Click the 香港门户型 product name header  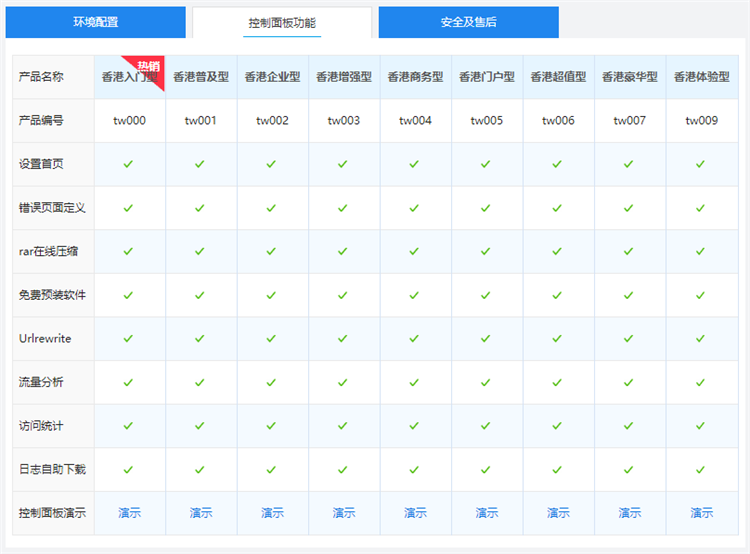click(486, 77)
